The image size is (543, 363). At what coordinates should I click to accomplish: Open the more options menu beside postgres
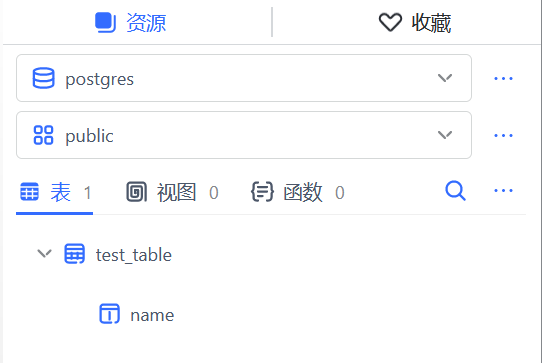(503, 79)
